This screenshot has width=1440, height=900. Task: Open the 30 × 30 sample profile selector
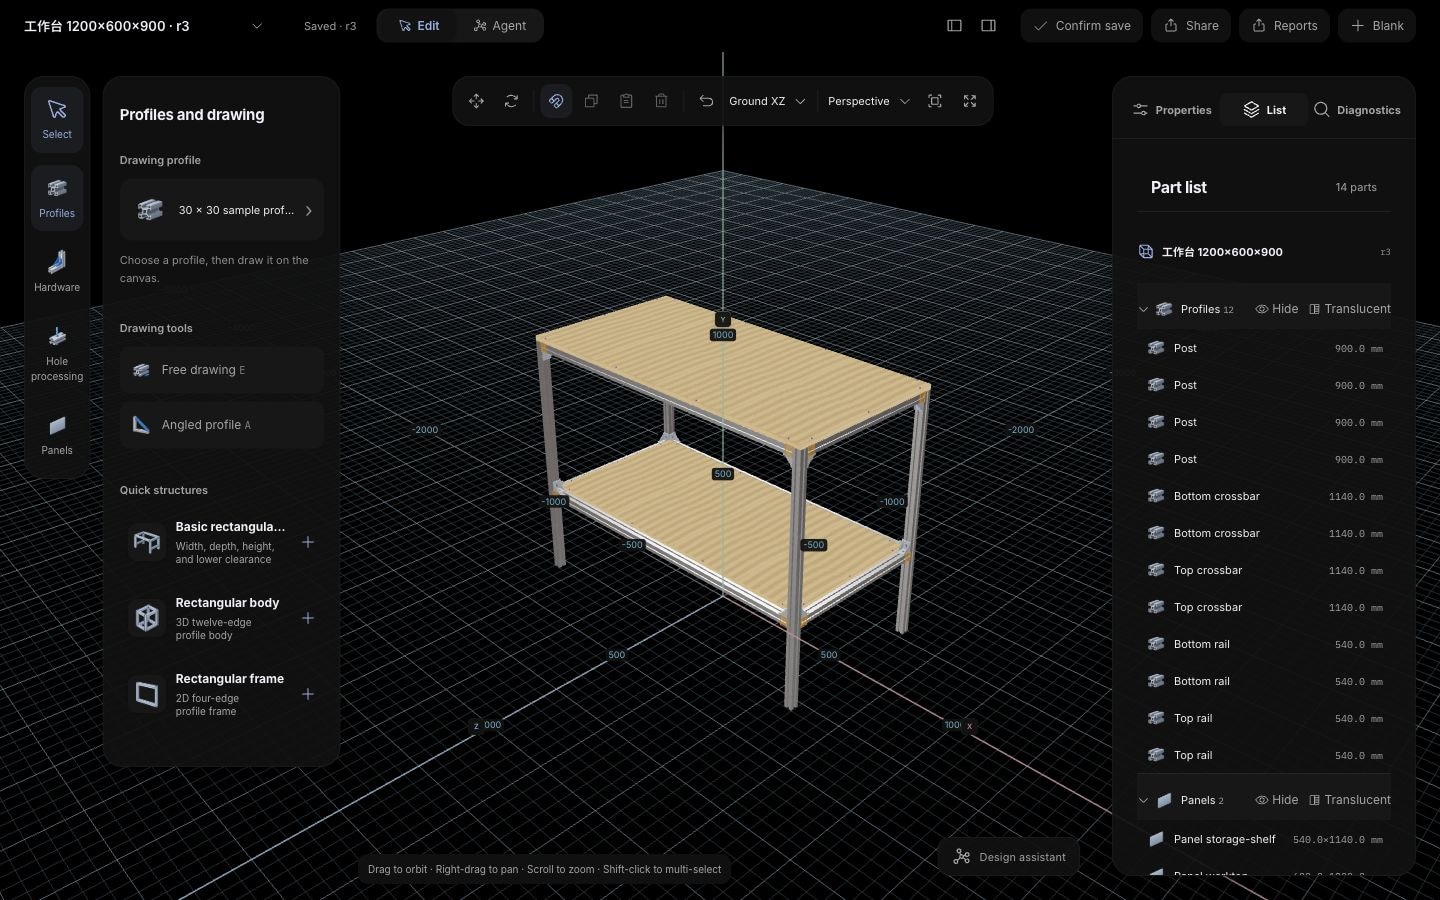(x=222, y=210)
